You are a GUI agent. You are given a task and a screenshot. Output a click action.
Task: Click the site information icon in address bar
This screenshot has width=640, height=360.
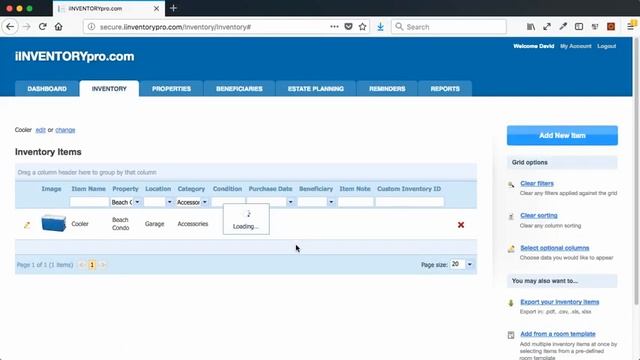(91, 27)
